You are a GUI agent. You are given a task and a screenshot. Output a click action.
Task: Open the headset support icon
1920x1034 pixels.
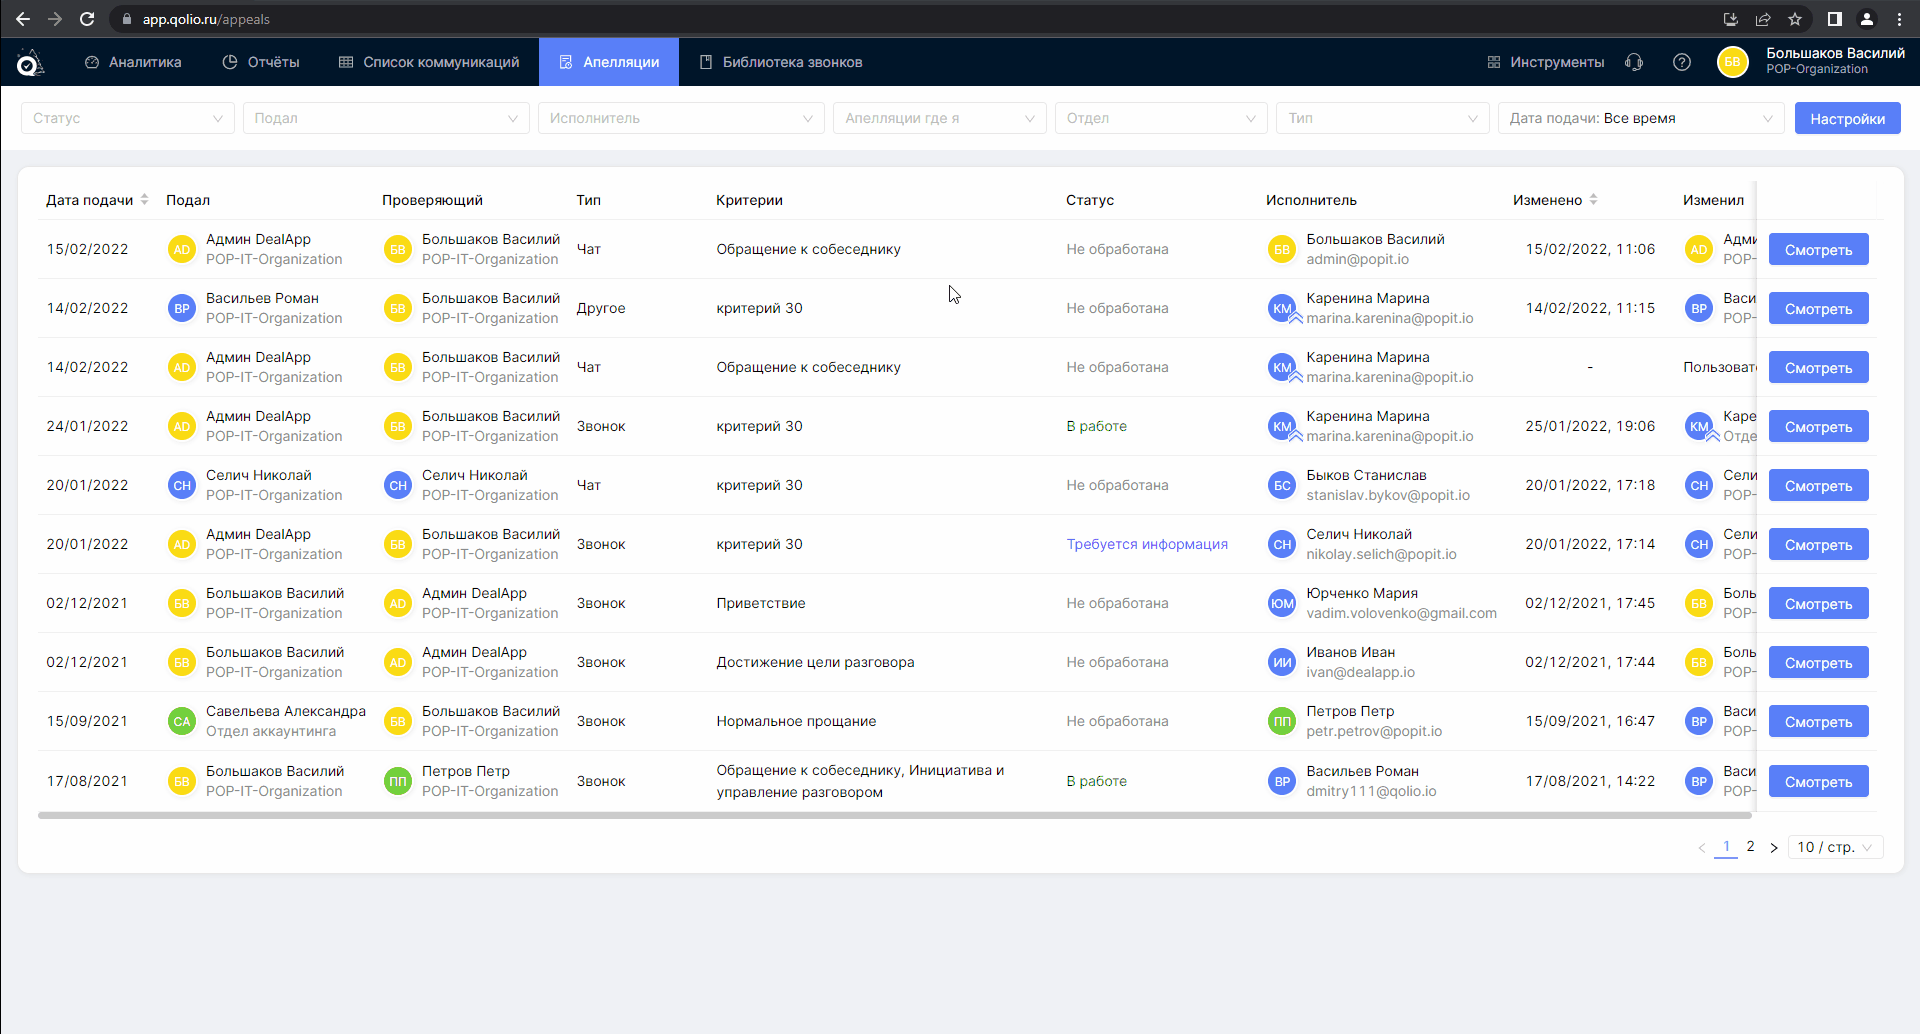[x=1634, y=62]
